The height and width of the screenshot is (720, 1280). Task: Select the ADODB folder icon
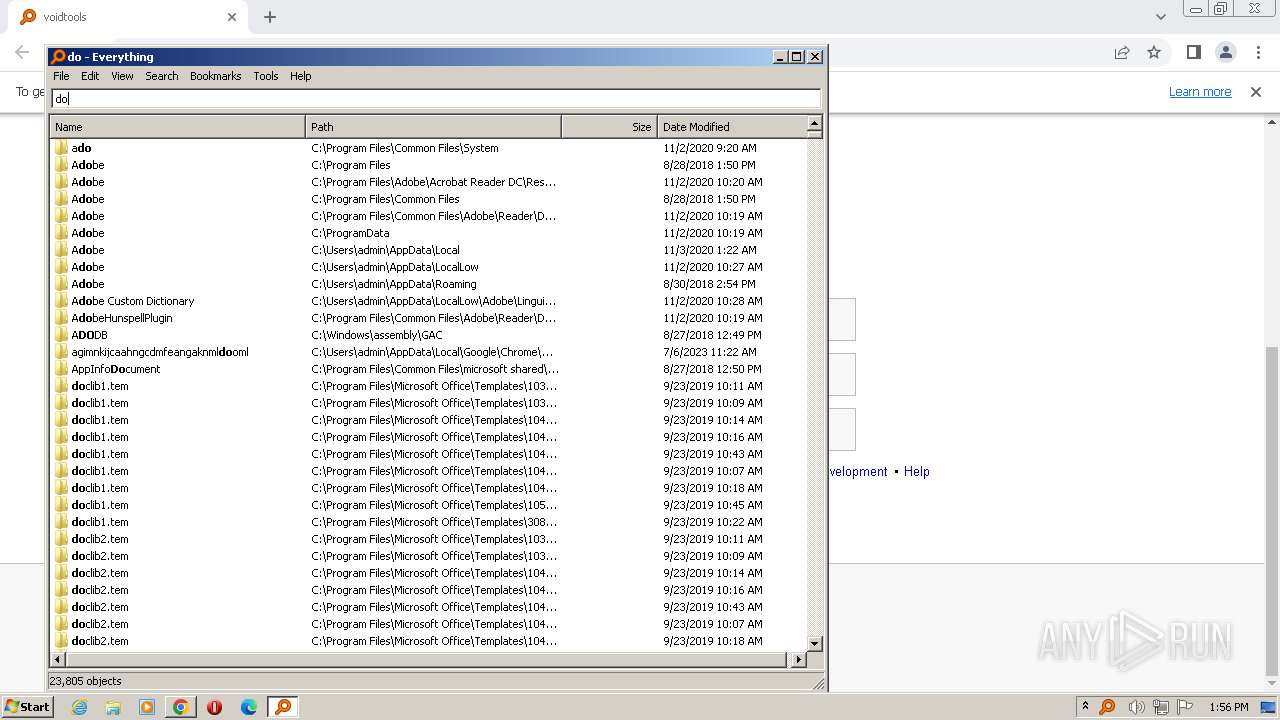coord(61,335)
